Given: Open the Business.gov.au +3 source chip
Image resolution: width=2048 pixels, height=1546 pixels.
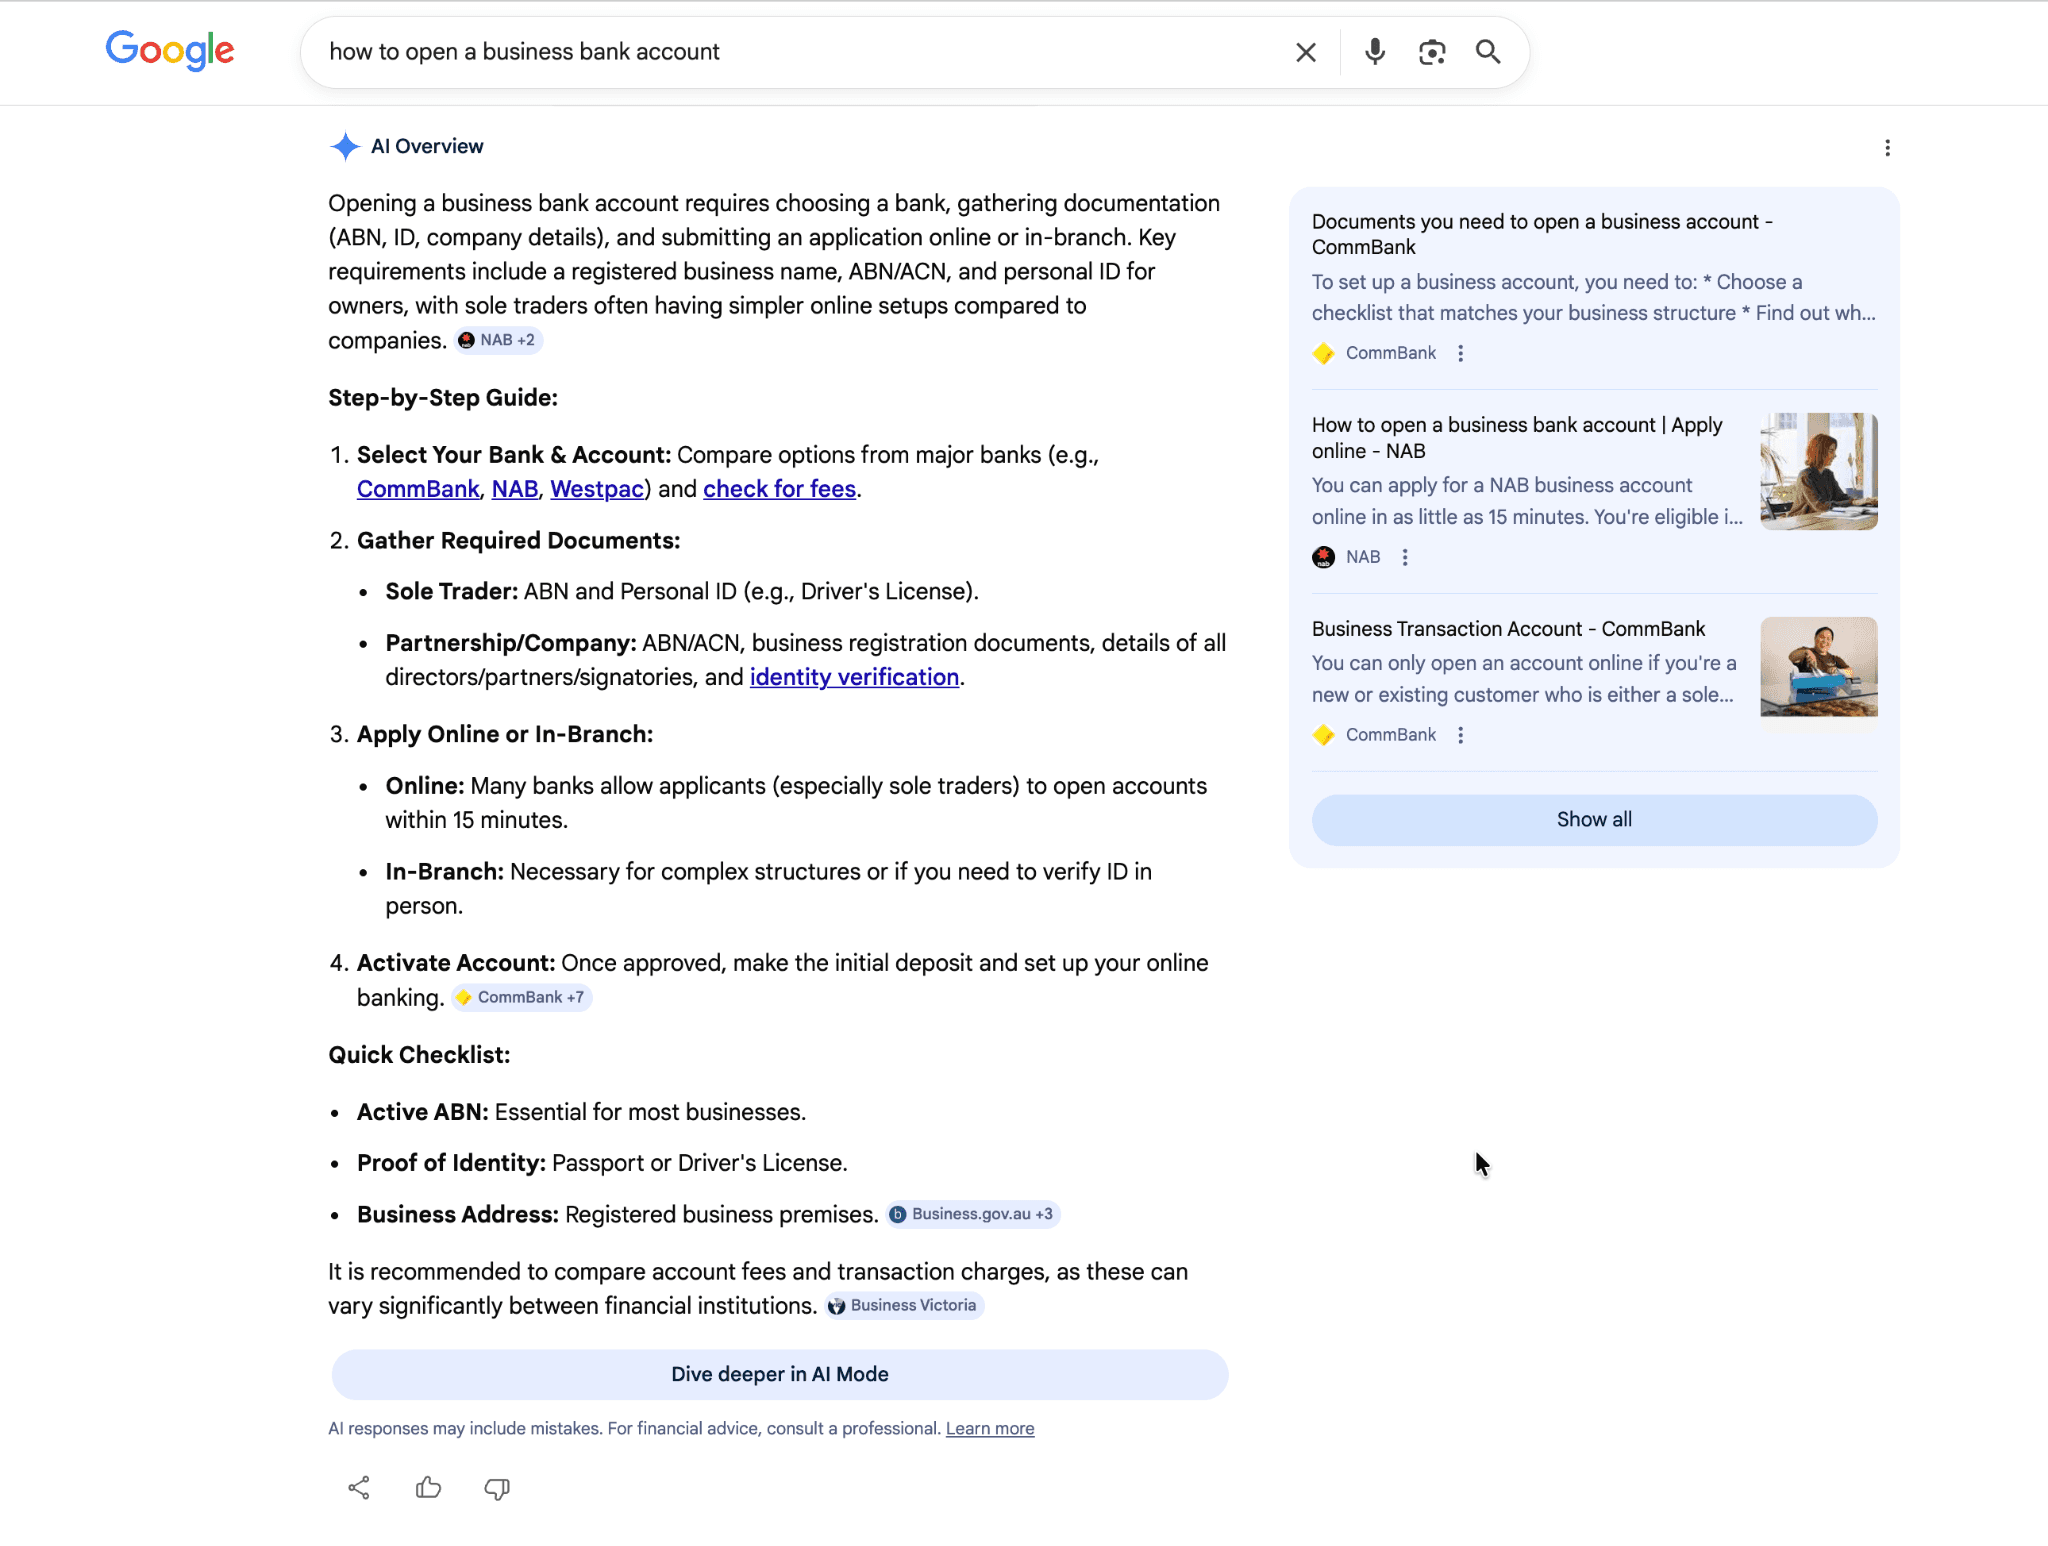Looking at the screenshot, I should pyautogui.click(x=971, y=1213).
